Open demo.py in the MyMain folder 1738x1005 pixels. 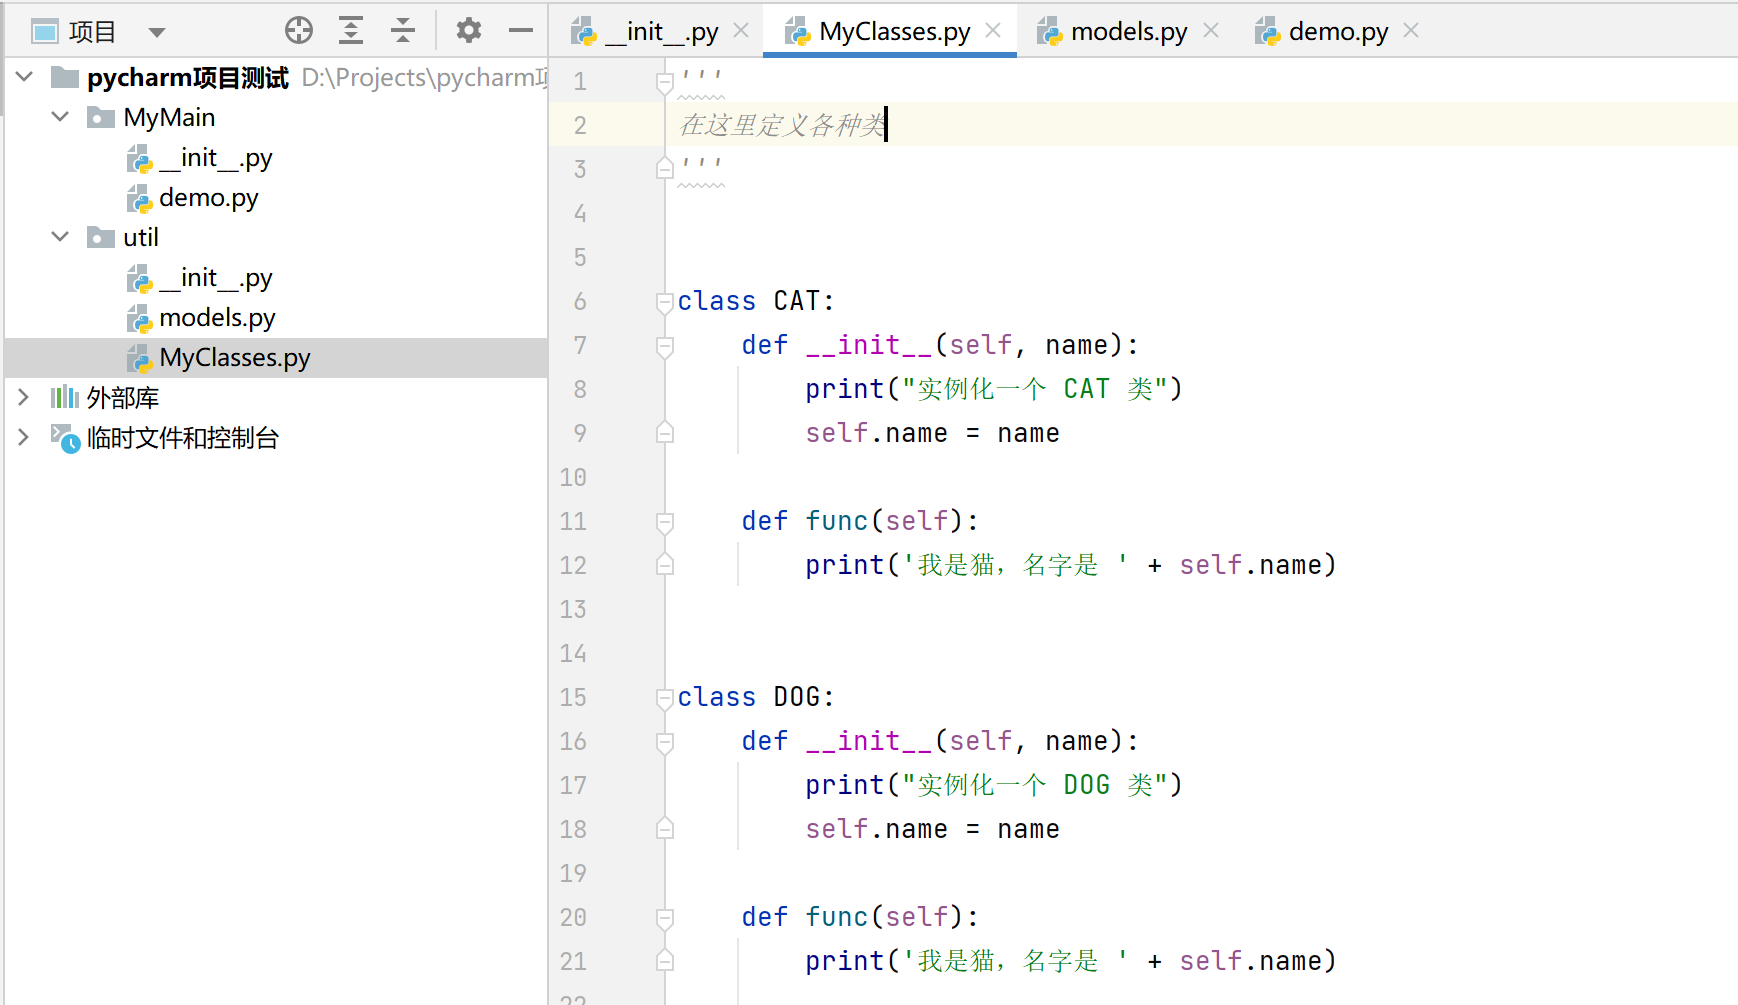pos(208,198)
